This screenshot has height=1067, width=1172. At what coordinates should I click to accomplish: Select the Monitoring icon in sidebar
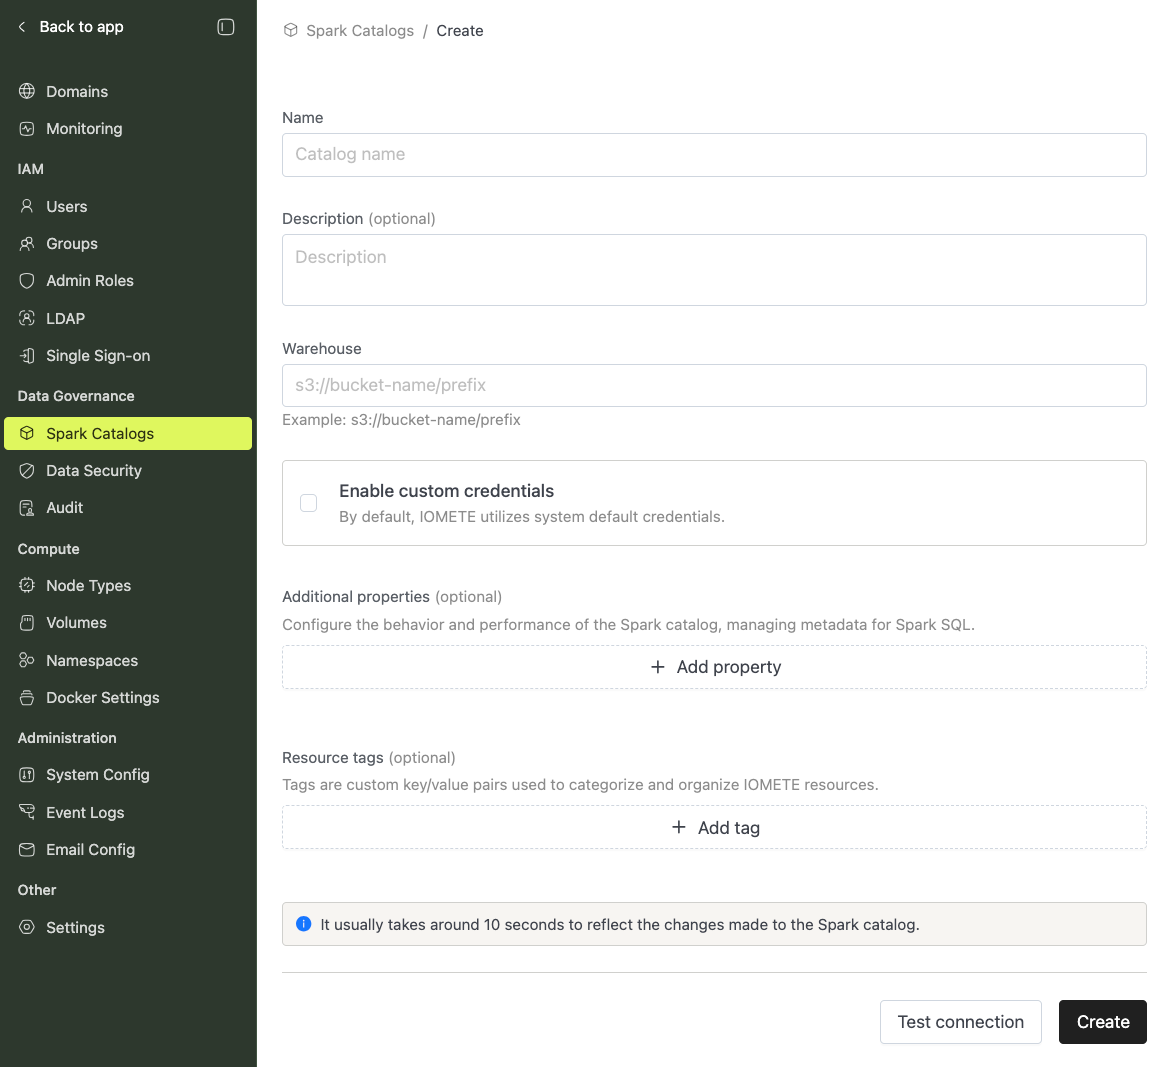click(26, 128)
